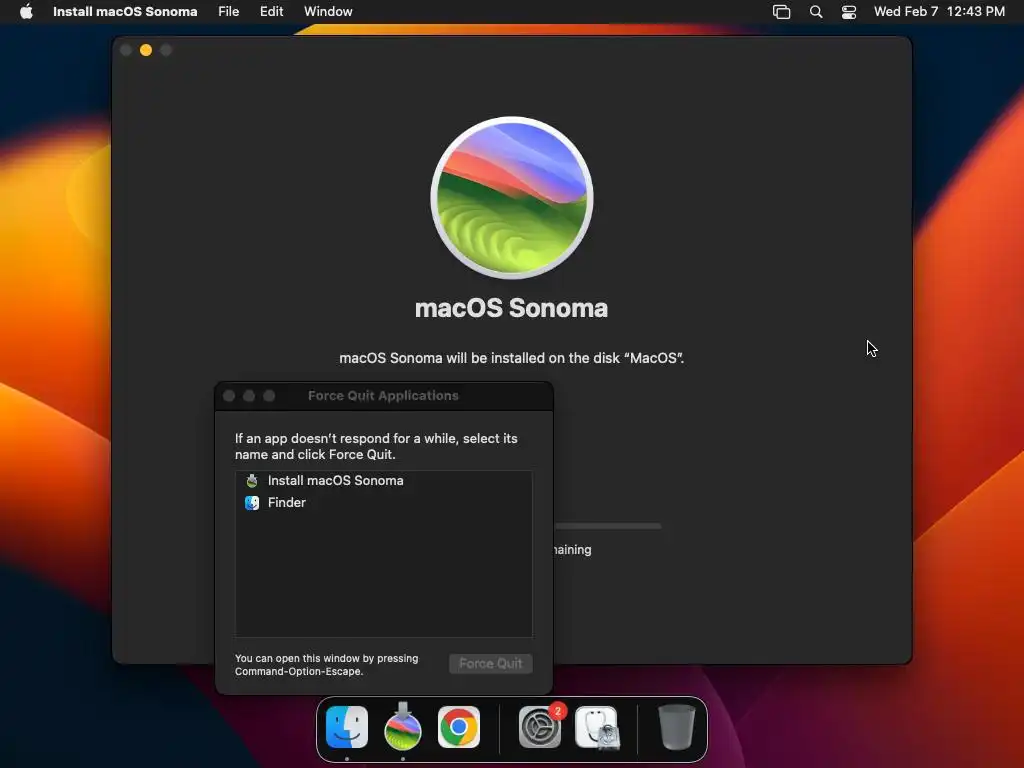
Task: Click the close button of Force Quit Applications
Action: (x=229, y=396)
